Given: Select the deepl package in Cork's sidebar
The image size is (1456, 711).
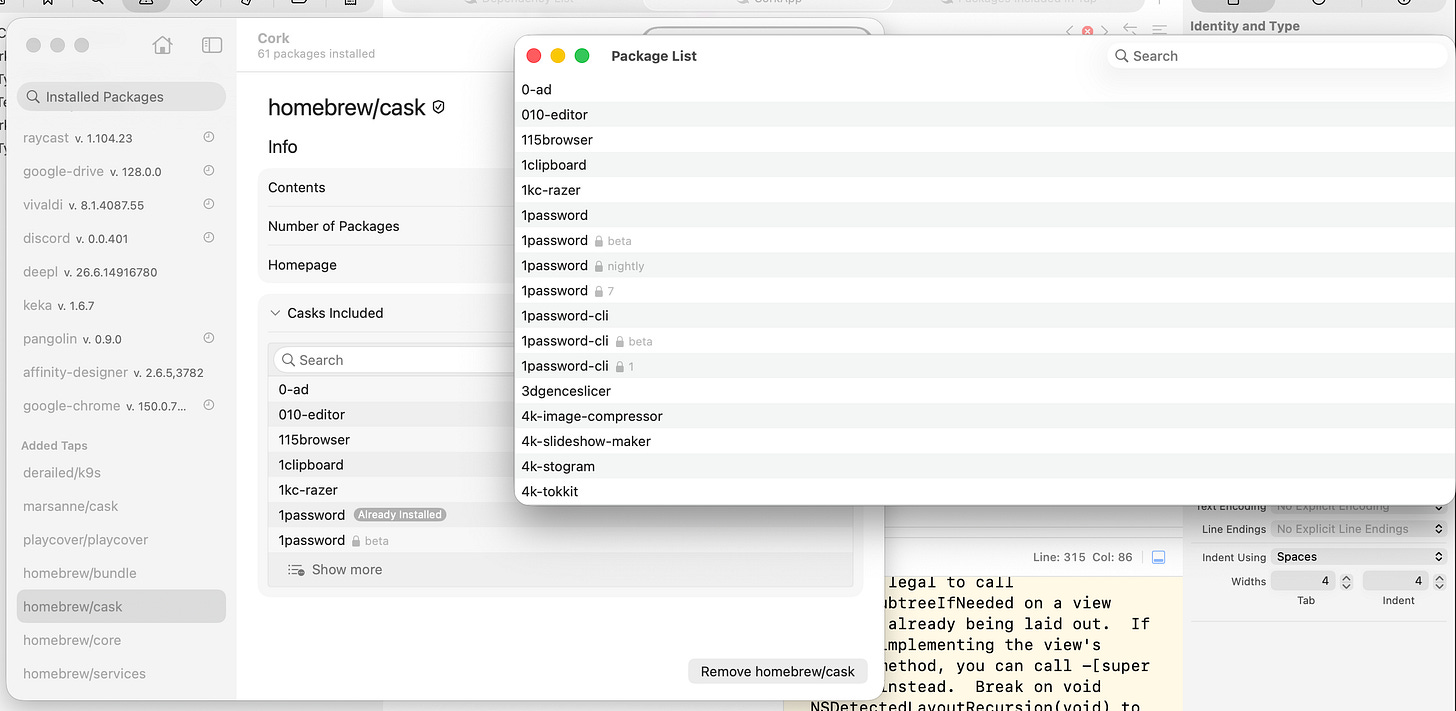Looking at the screenshot, I should tap(121, 272).
